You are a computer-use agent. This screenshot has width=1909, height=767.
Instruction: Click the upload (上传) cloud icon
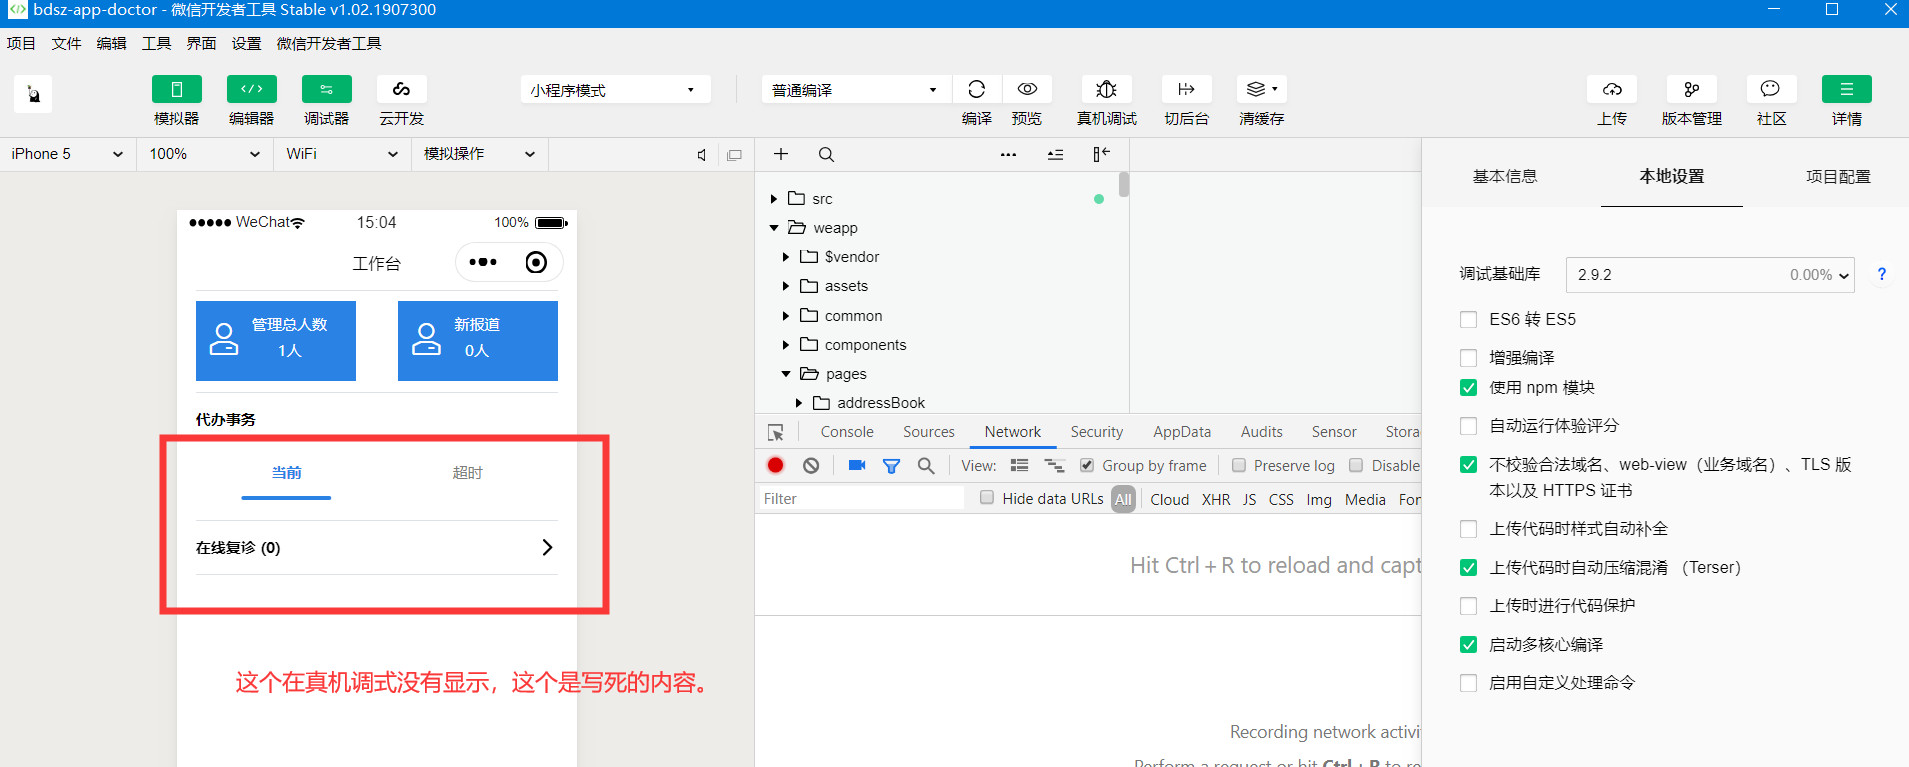1612,89
